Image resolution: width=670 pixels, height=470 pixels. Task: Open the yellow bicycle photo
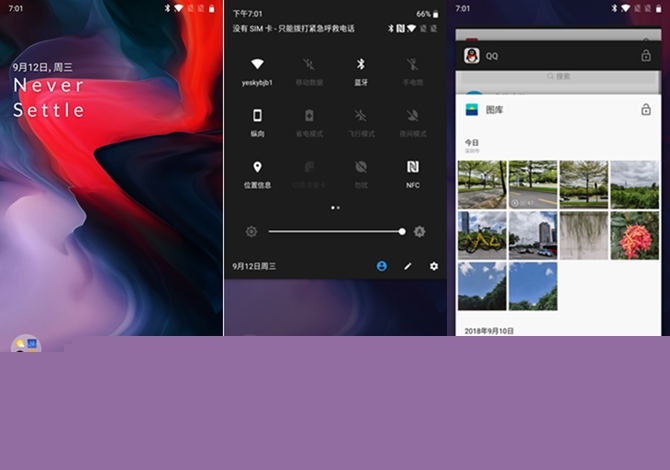482,236
